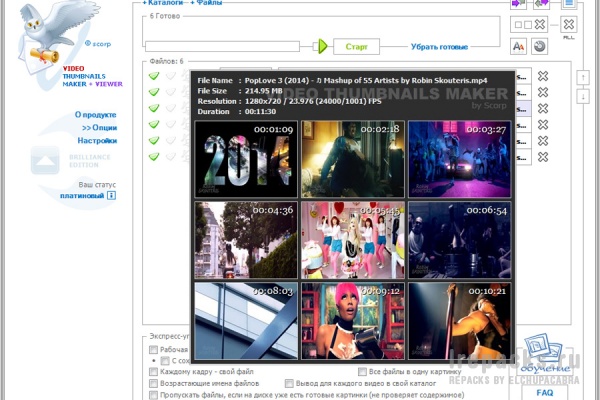Click the empty progress bar next to Старт

coord(222,47)
